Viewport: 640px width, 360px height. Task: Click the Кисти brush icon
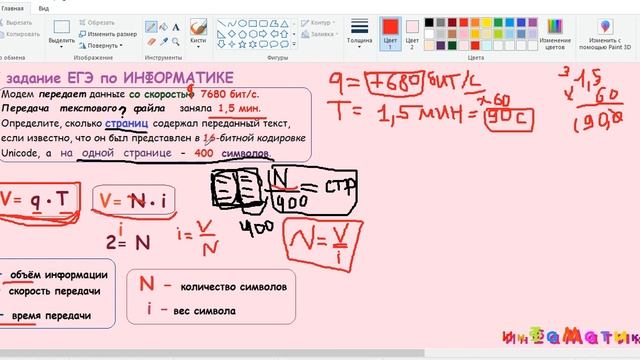pyautogui.click(x=198, y=27)
